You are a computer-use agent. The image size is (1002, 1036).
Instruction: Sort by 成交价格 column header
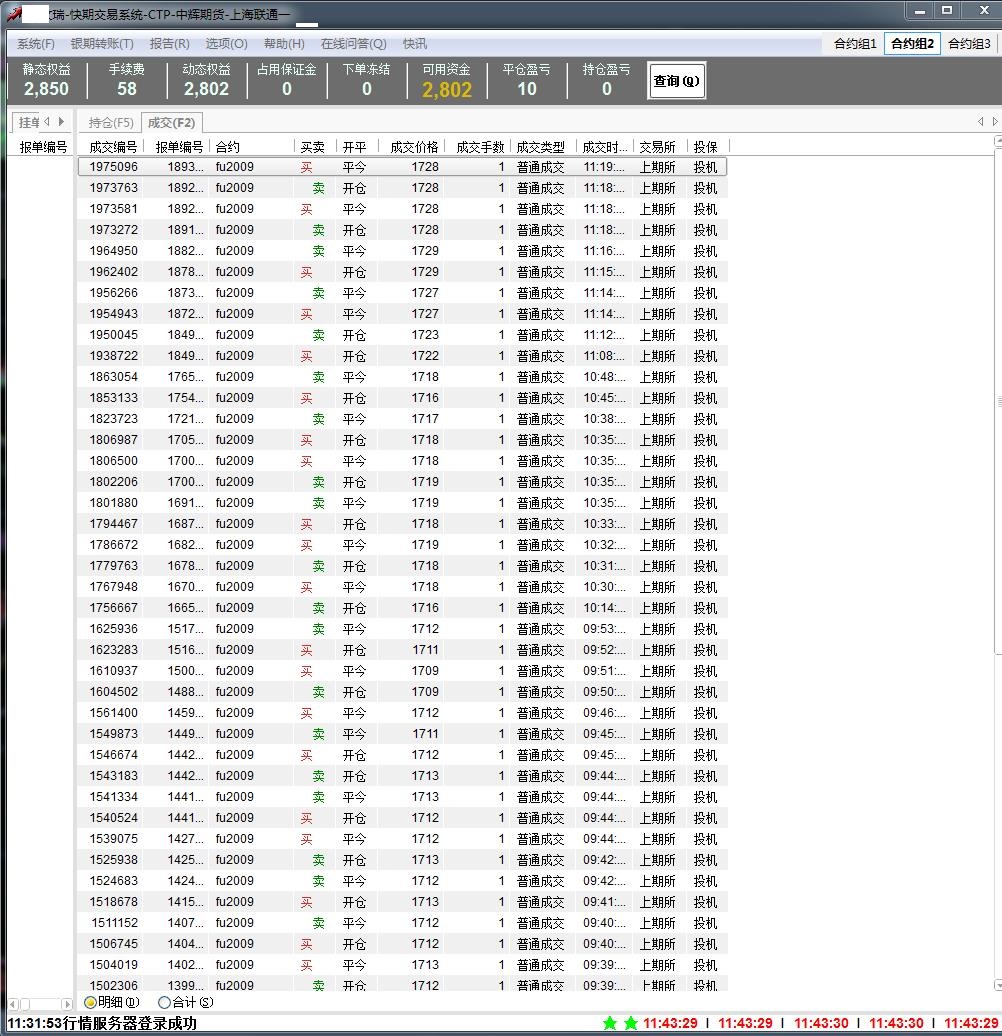414,147
